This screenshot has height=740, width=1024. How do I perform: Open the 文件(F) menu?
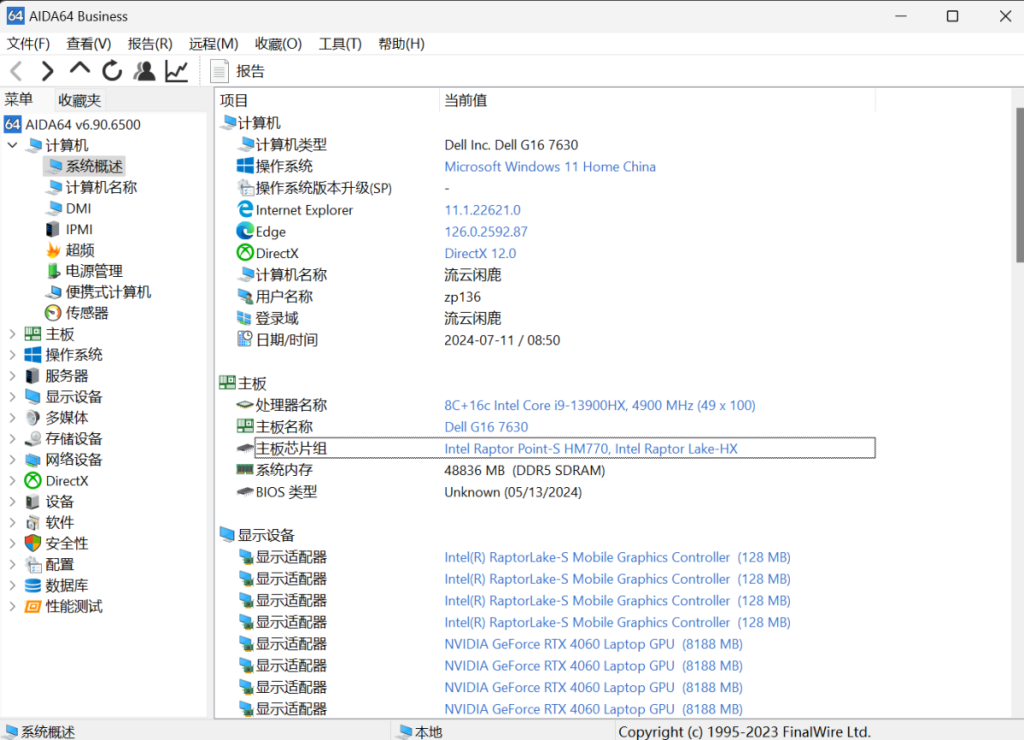[x=28, y=44]
